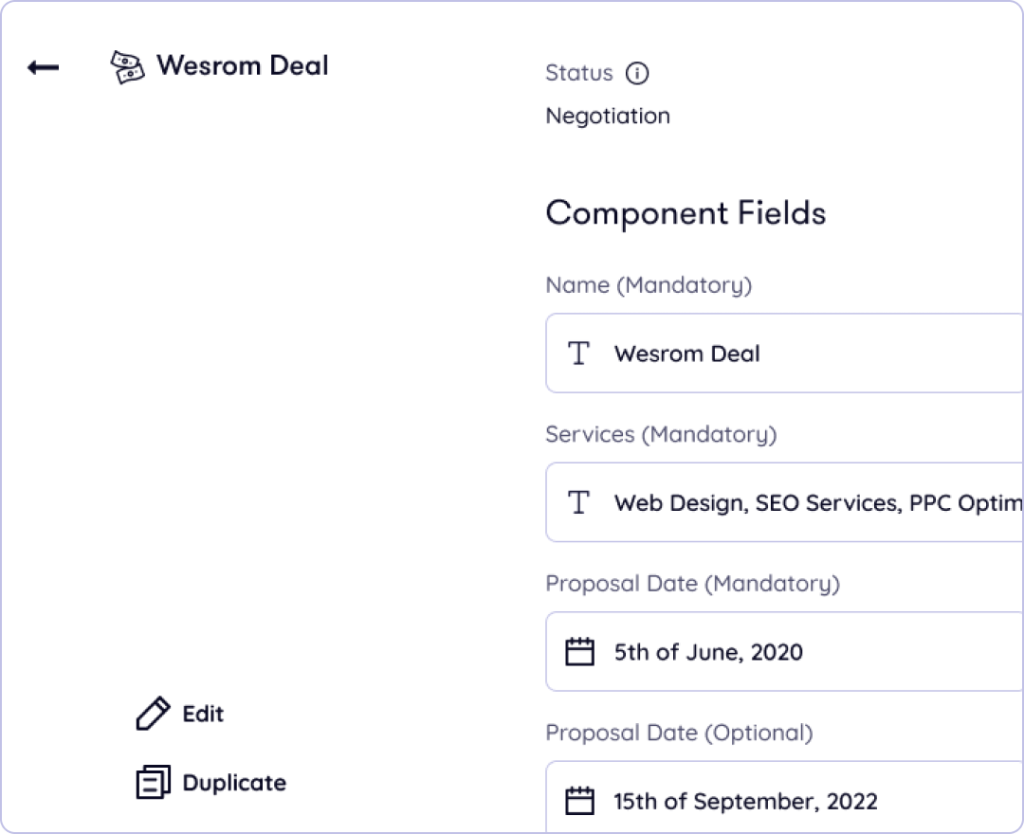
Task: Click the Wesrom Deal page title
Action: [242, 67]
